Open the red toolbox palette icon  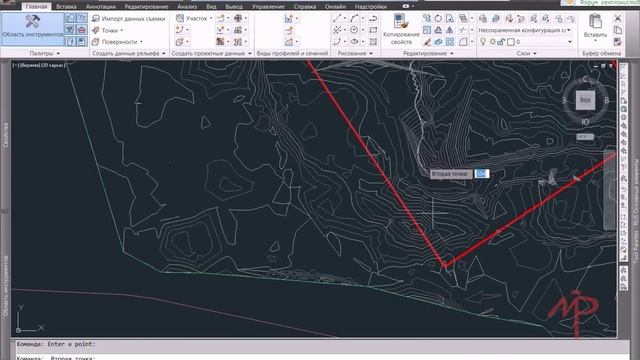(x=82, y=30)
